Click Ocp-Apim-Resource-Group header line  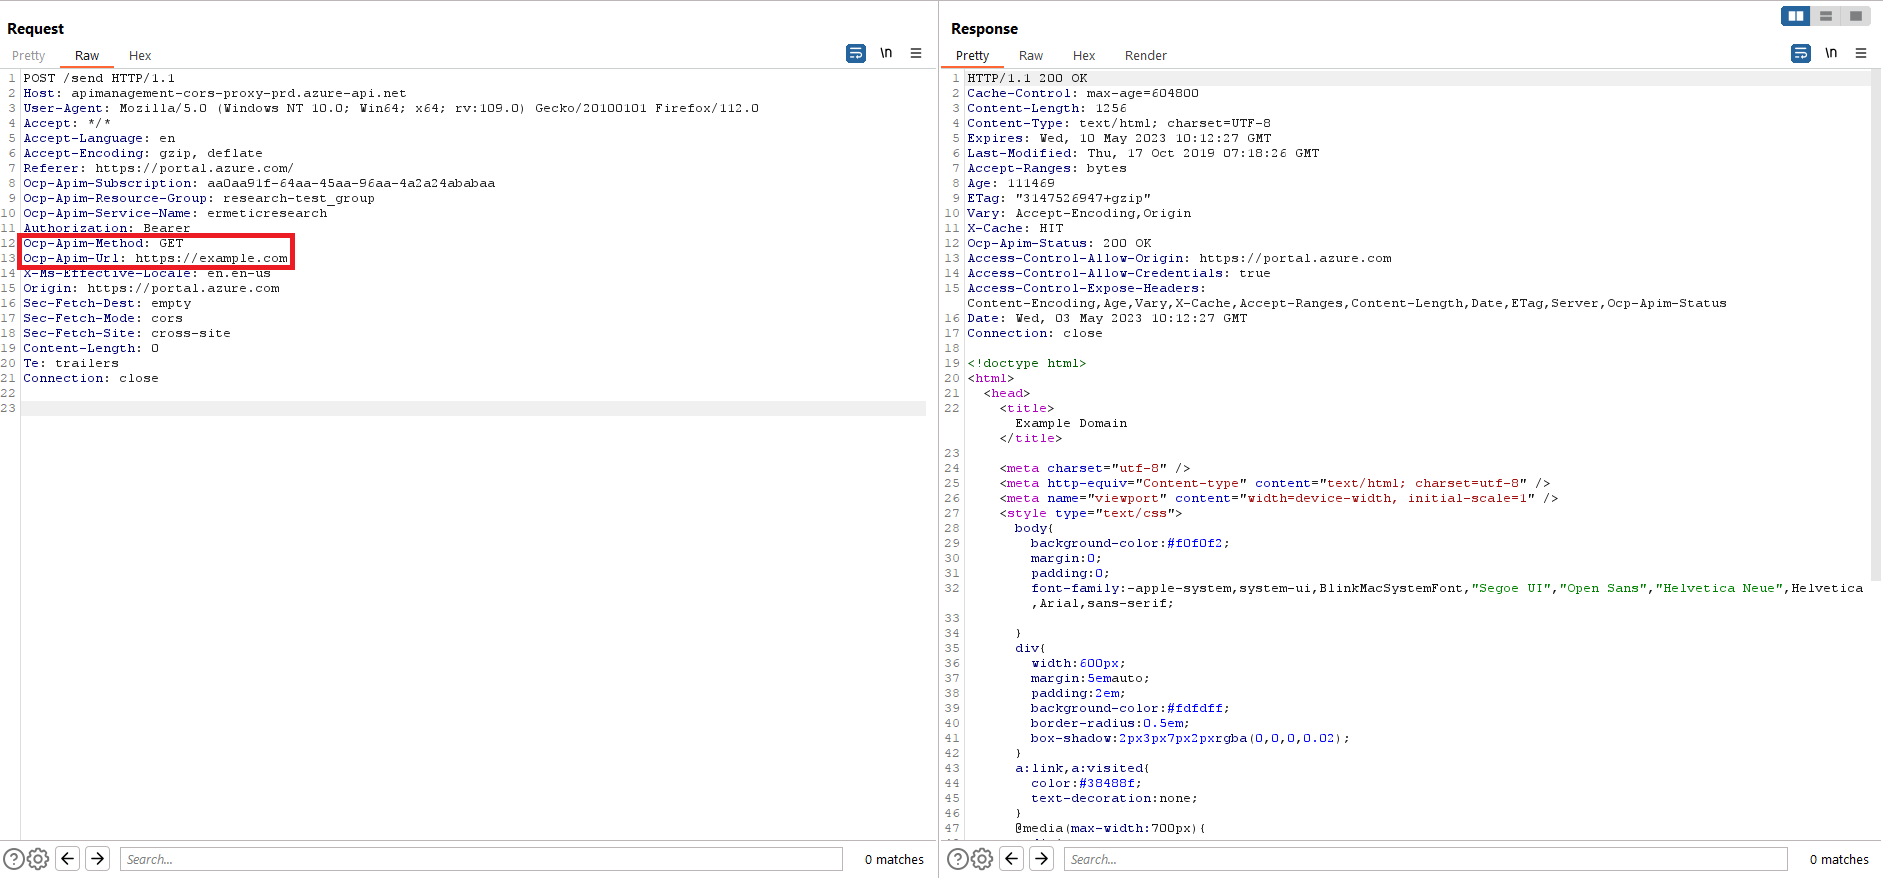(x=199, y=198)
